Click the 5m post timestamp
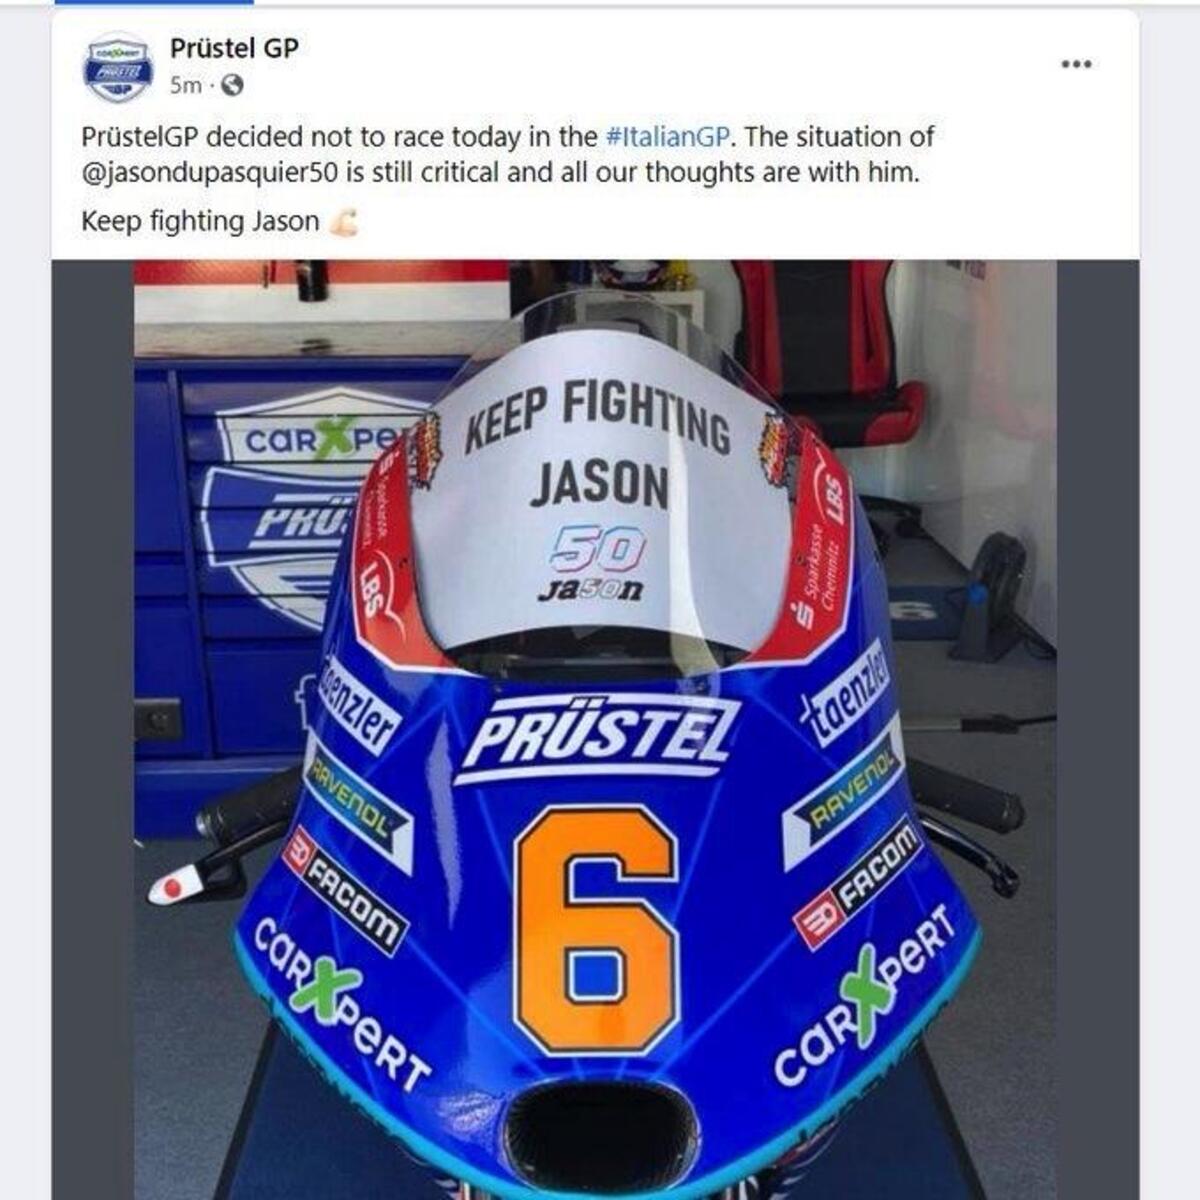This screenshot has height=1200, width=1200. click(185, 86)
